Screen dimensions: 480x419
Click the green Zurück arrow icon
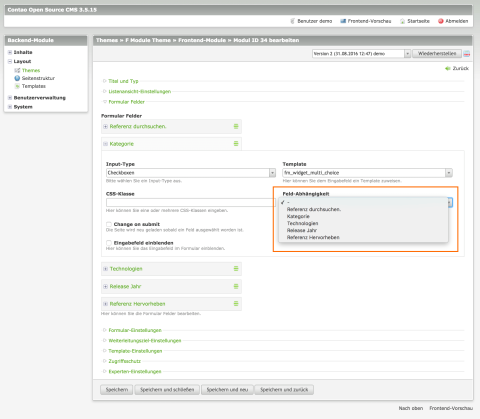point(448,68)
